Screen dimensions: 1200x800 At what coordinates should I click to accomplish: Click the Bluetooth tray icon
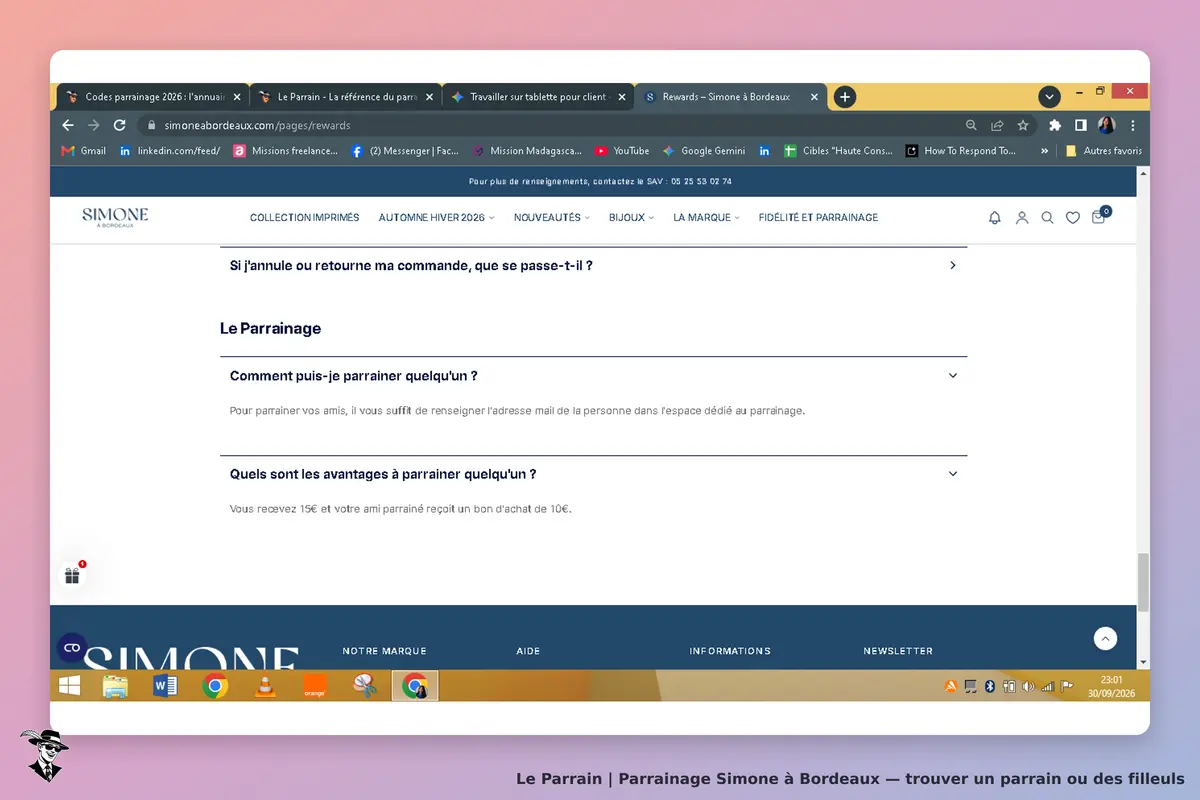(989, 686)
